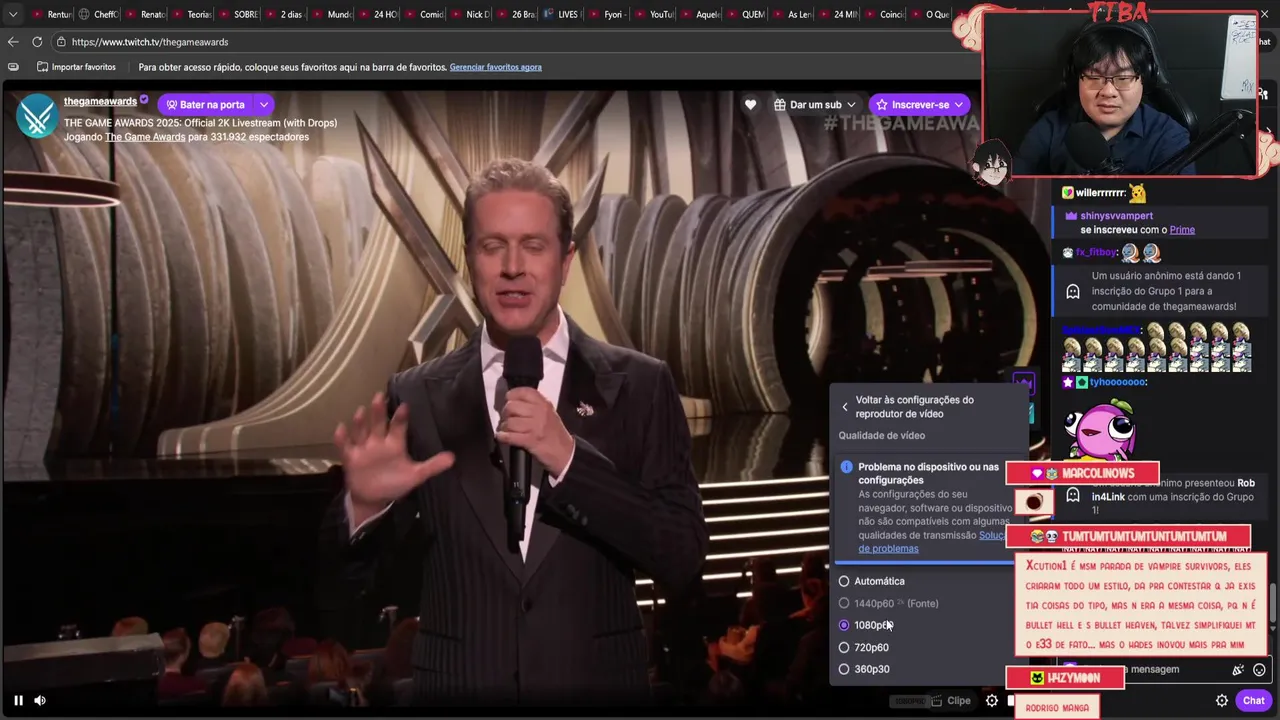Expand the Inscrever-se dropdown arrow
Screen dimensions: 1280x720
[961, 104]
